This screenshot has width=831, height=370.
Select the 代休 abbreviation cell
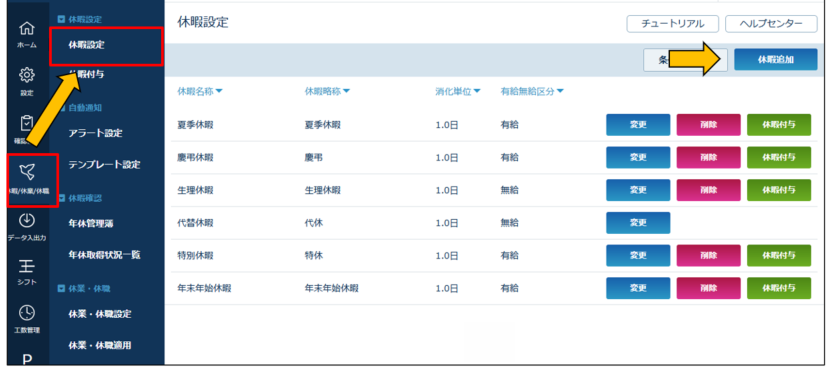(x=314, y=223)
